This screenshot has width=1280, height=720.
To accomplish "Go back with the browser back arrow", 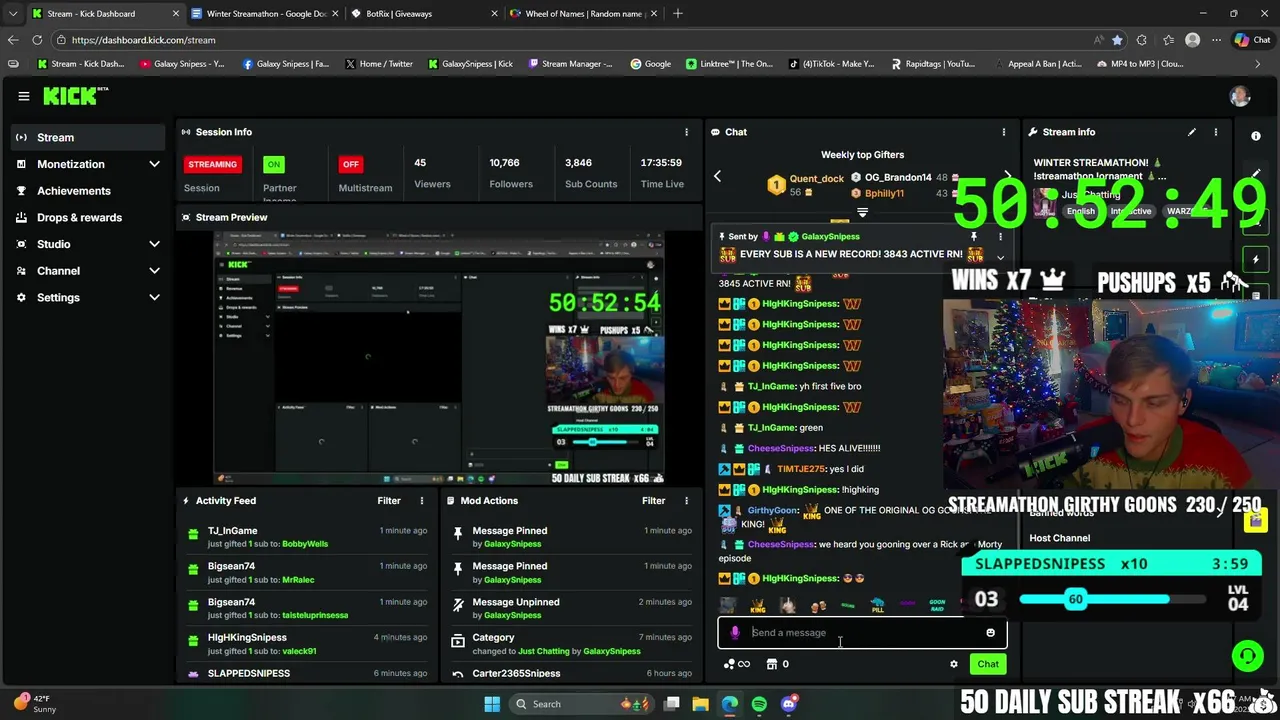I will pos(12,40).
